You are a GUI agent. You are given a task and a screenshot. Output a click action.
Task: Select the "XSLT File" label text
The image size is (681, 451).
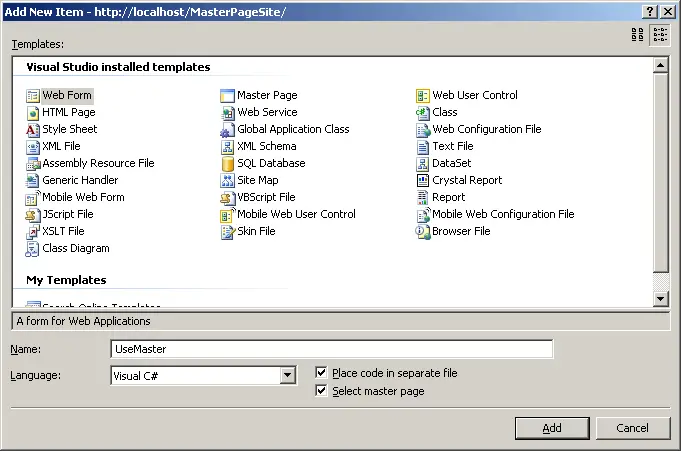point(63,232)
